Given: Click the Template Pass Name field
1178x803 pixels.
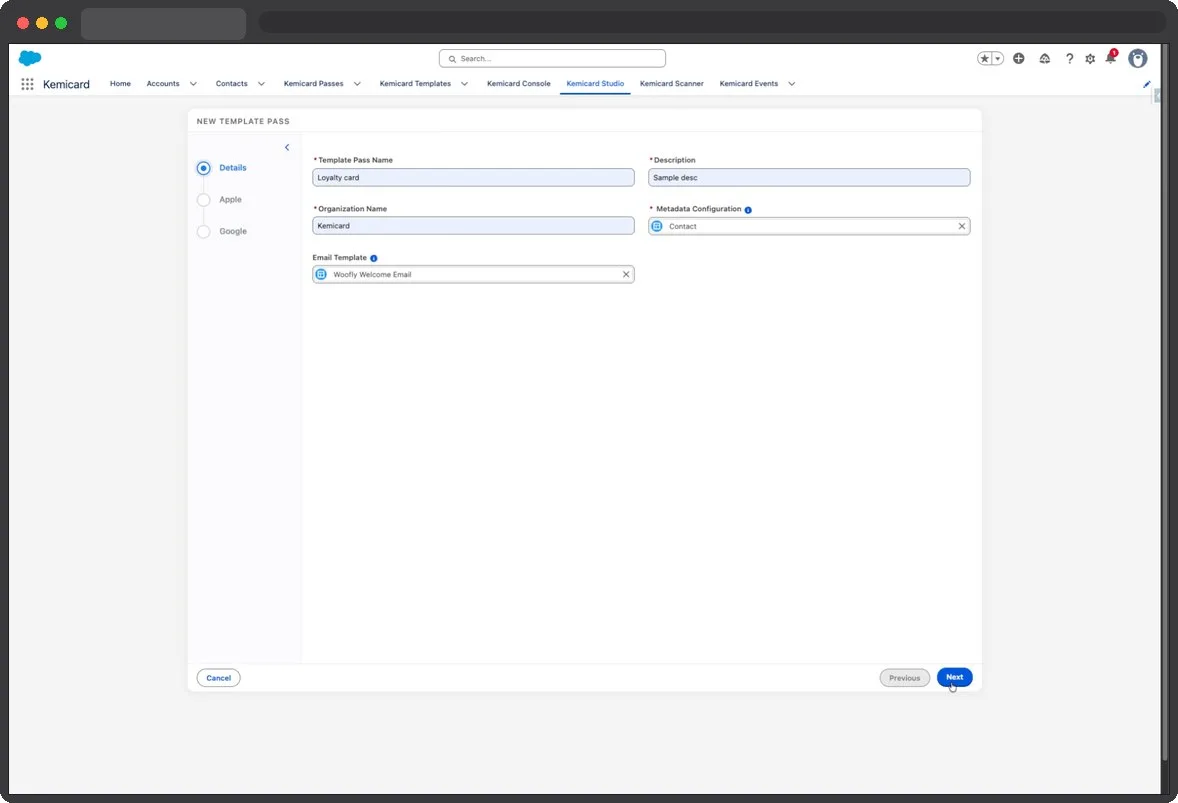Looking at the screenshot, I should coord(473,177).
